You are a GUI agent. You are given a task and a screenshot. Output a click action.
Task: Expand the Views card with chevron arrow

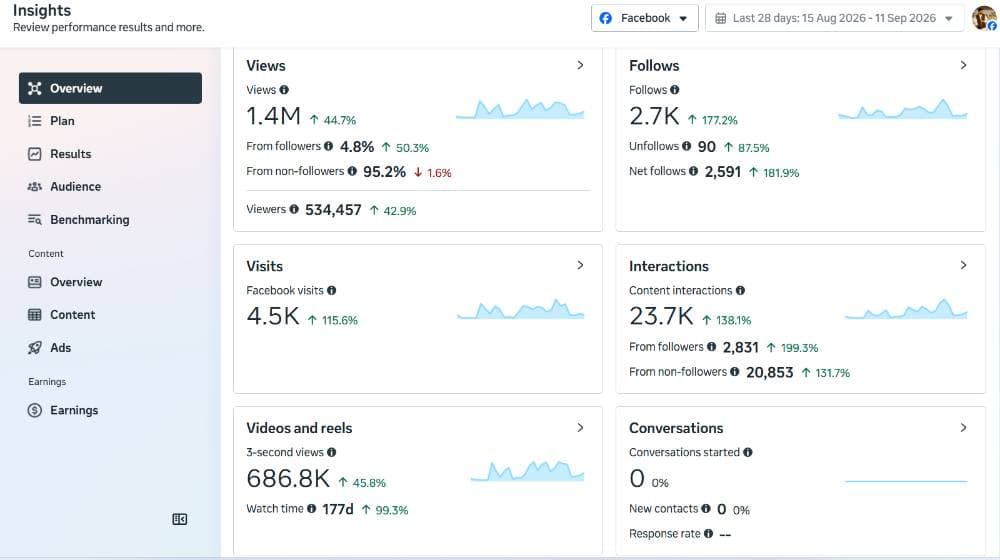580,65
